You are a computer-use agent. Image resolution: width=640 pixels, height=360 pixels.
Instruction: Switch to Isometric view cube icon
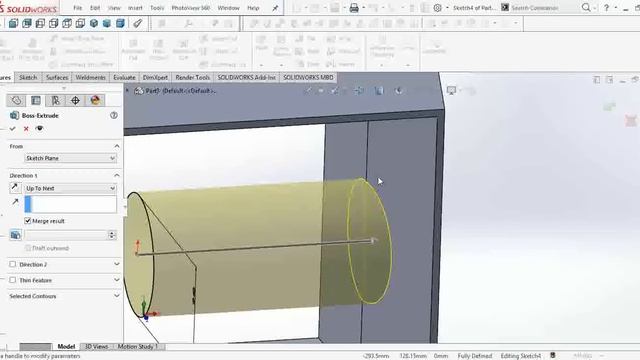(94, 23)
